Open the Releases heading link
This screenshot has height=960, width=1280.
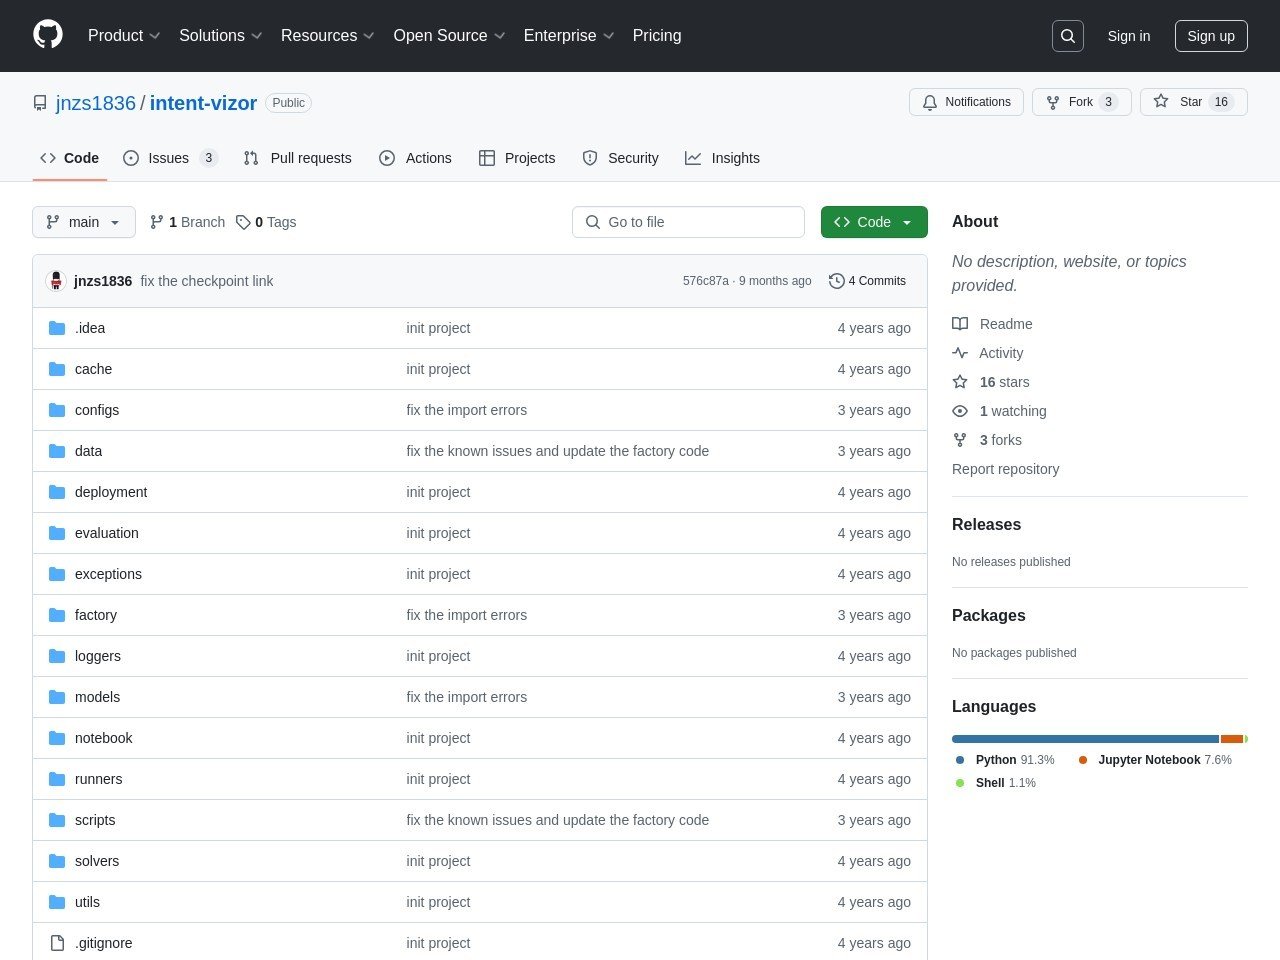[986, 525]
